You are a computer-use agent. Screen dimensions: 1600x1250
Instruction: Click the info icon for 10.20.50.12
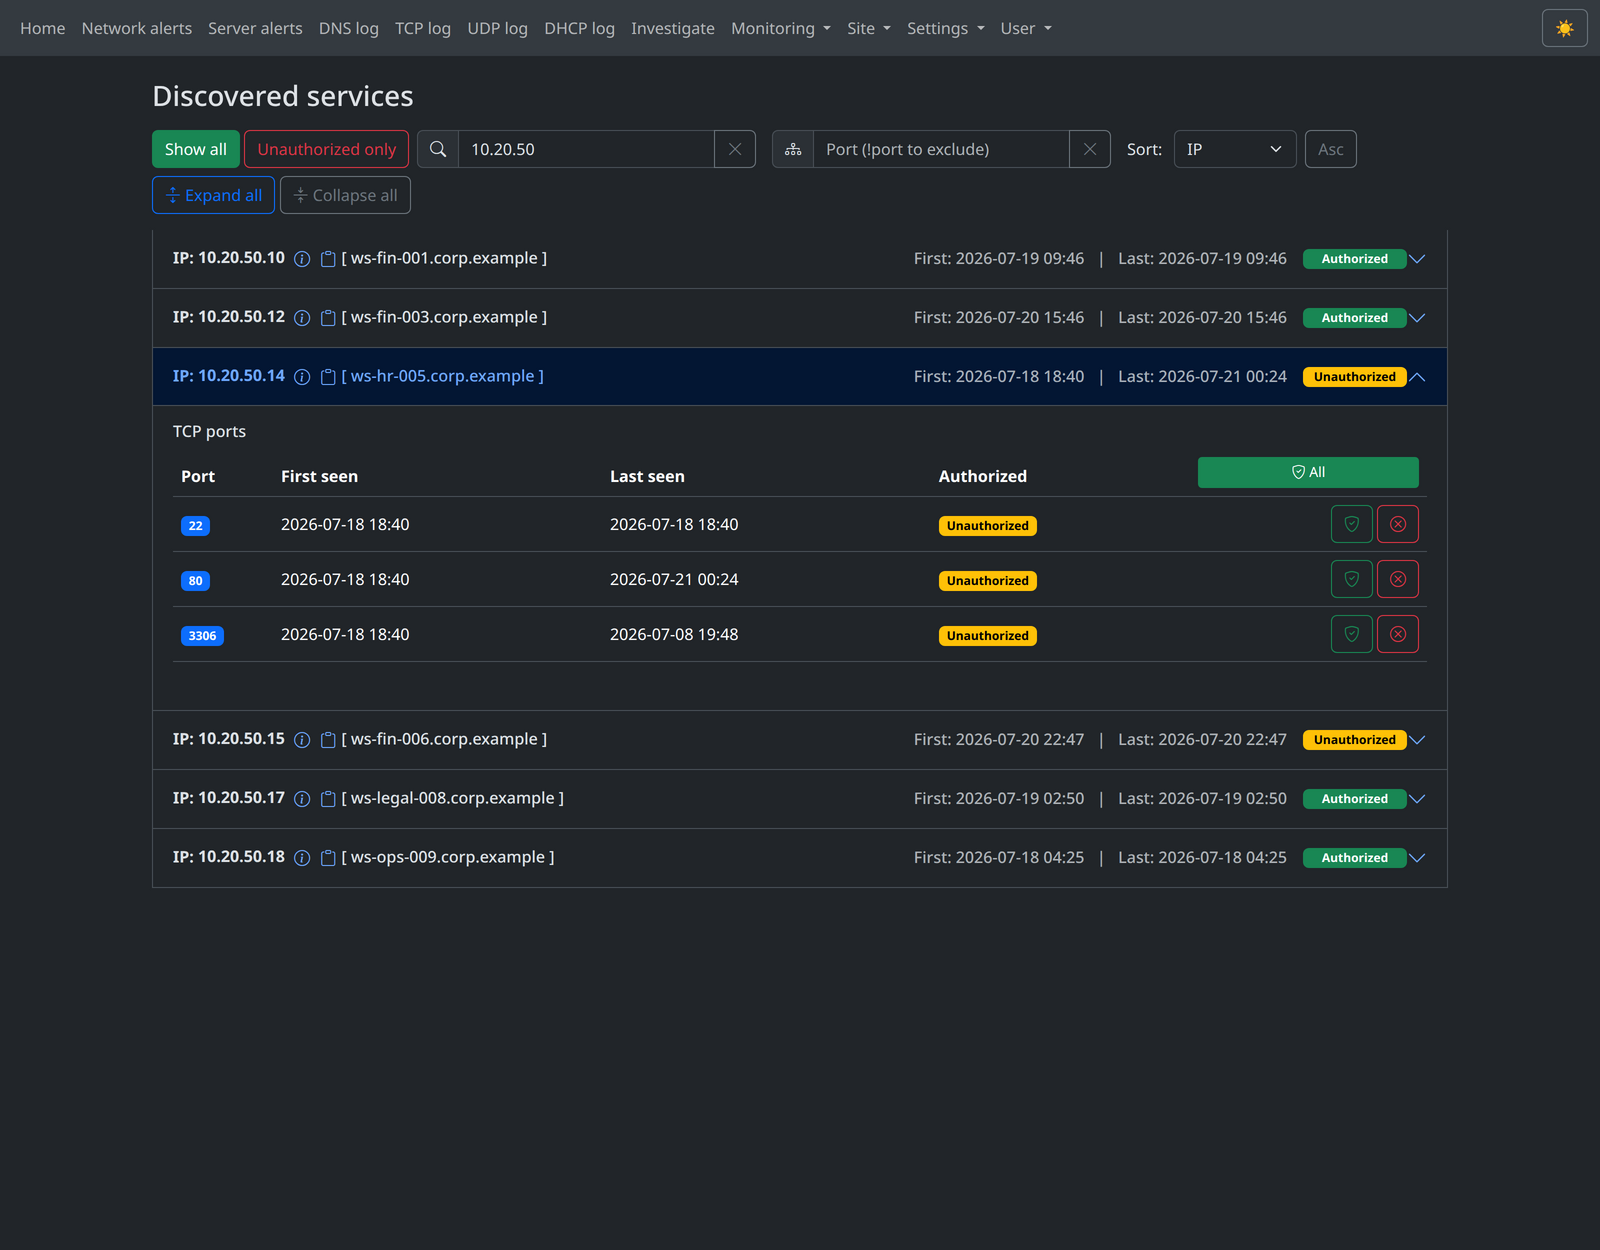tap(302, 318)
